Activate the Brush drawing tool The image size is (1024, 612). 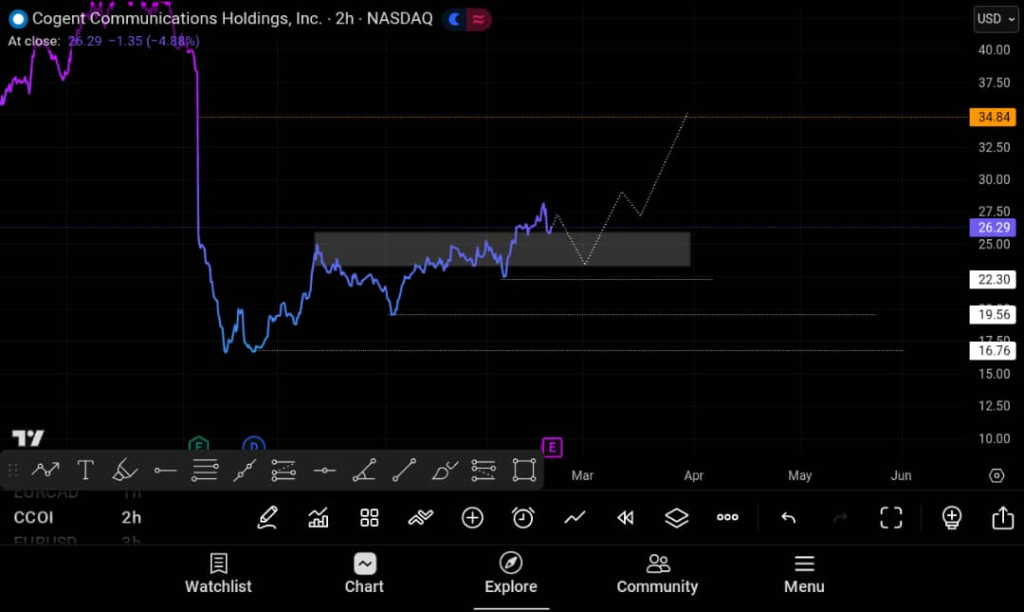125,470
